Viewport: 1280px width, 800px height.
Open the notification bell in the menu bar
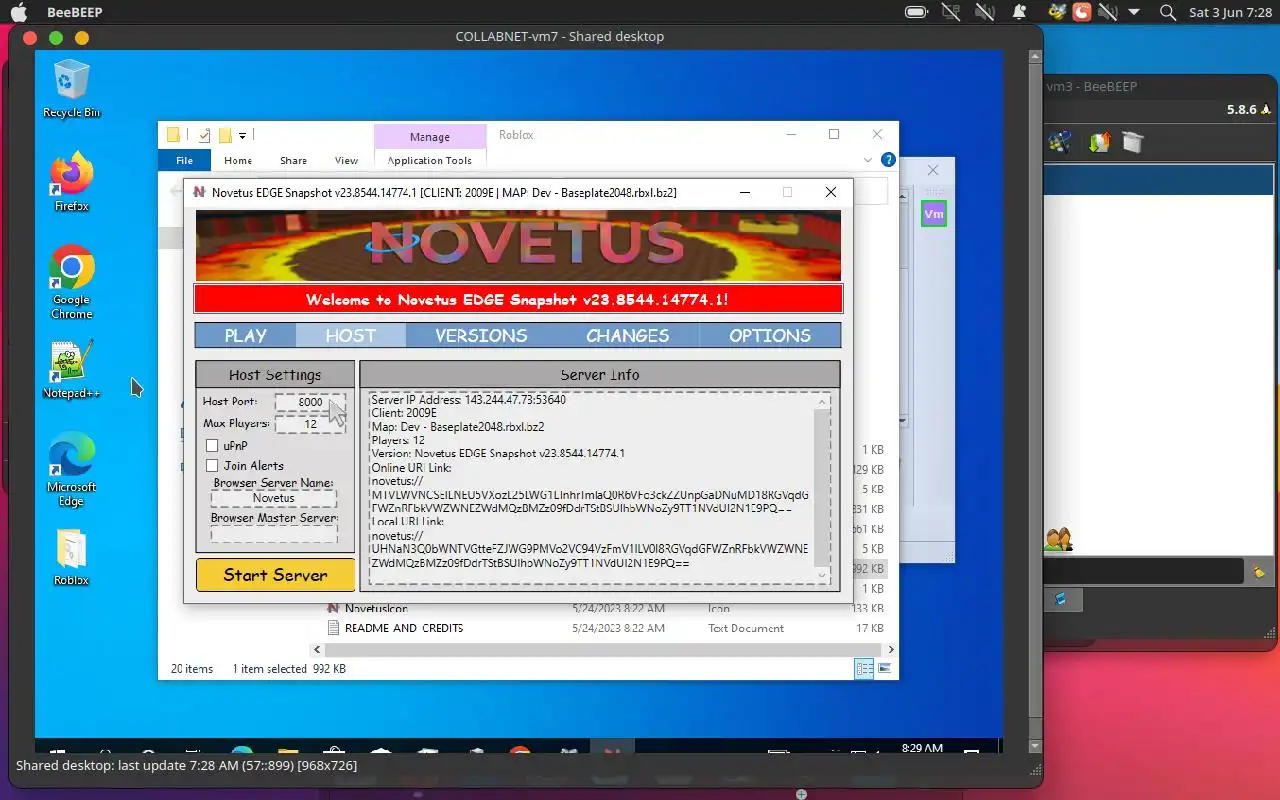point(1020,13)
